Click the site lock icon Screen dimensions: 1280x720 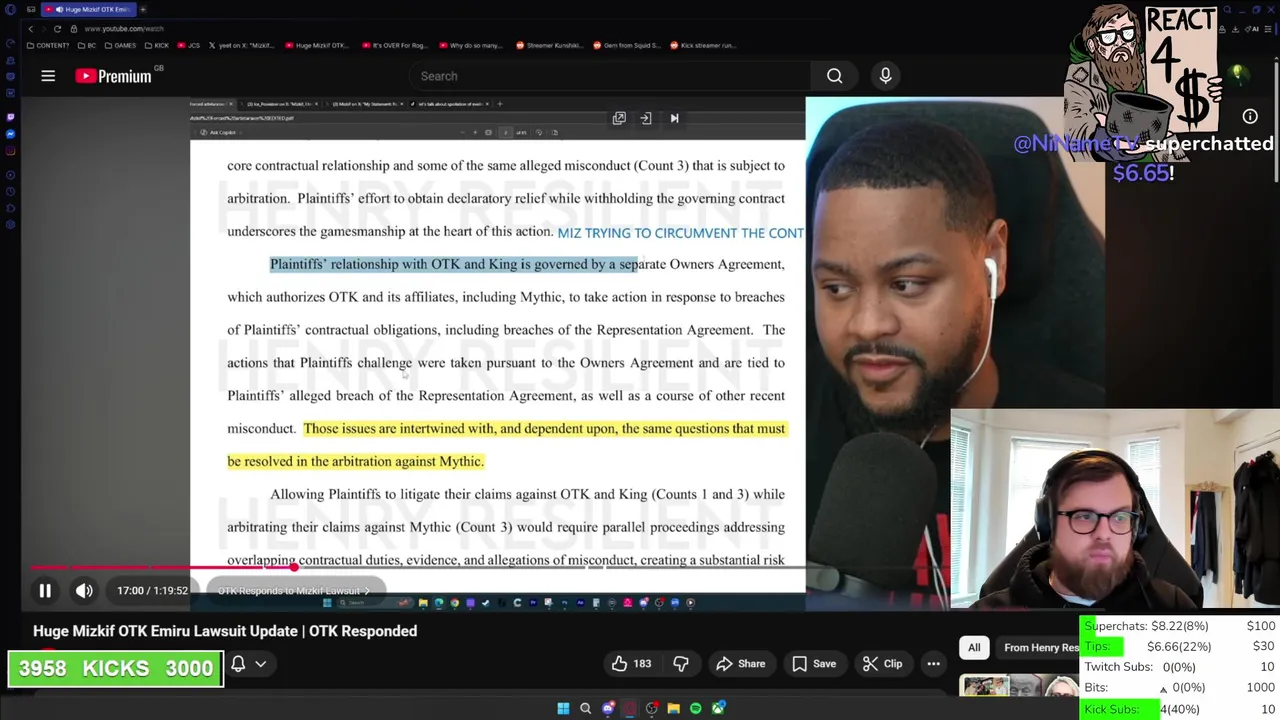[73, 28]
